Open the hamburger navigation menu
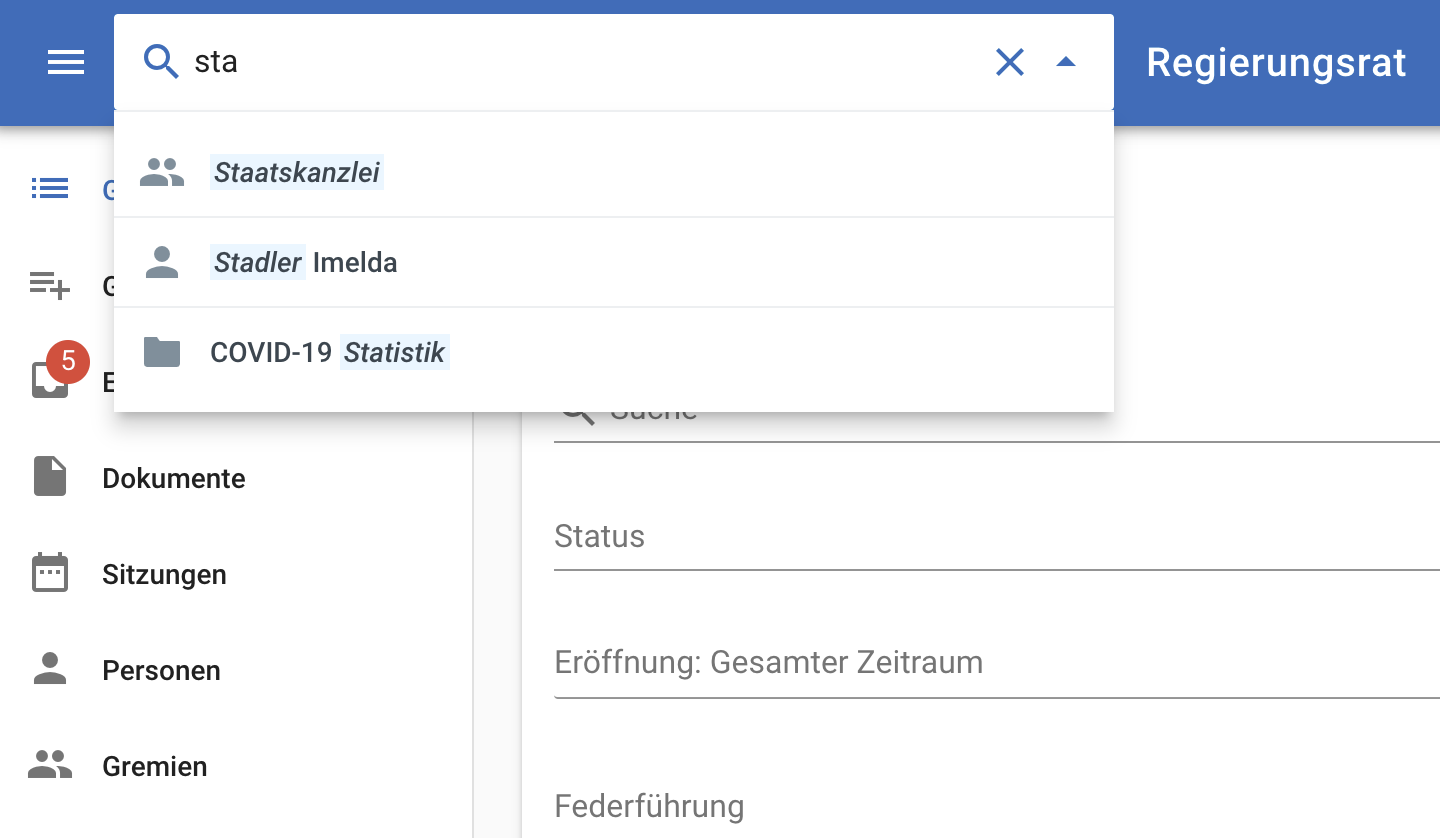Image resolution: width=1440 pixels, height=838 pixels. 66,63
